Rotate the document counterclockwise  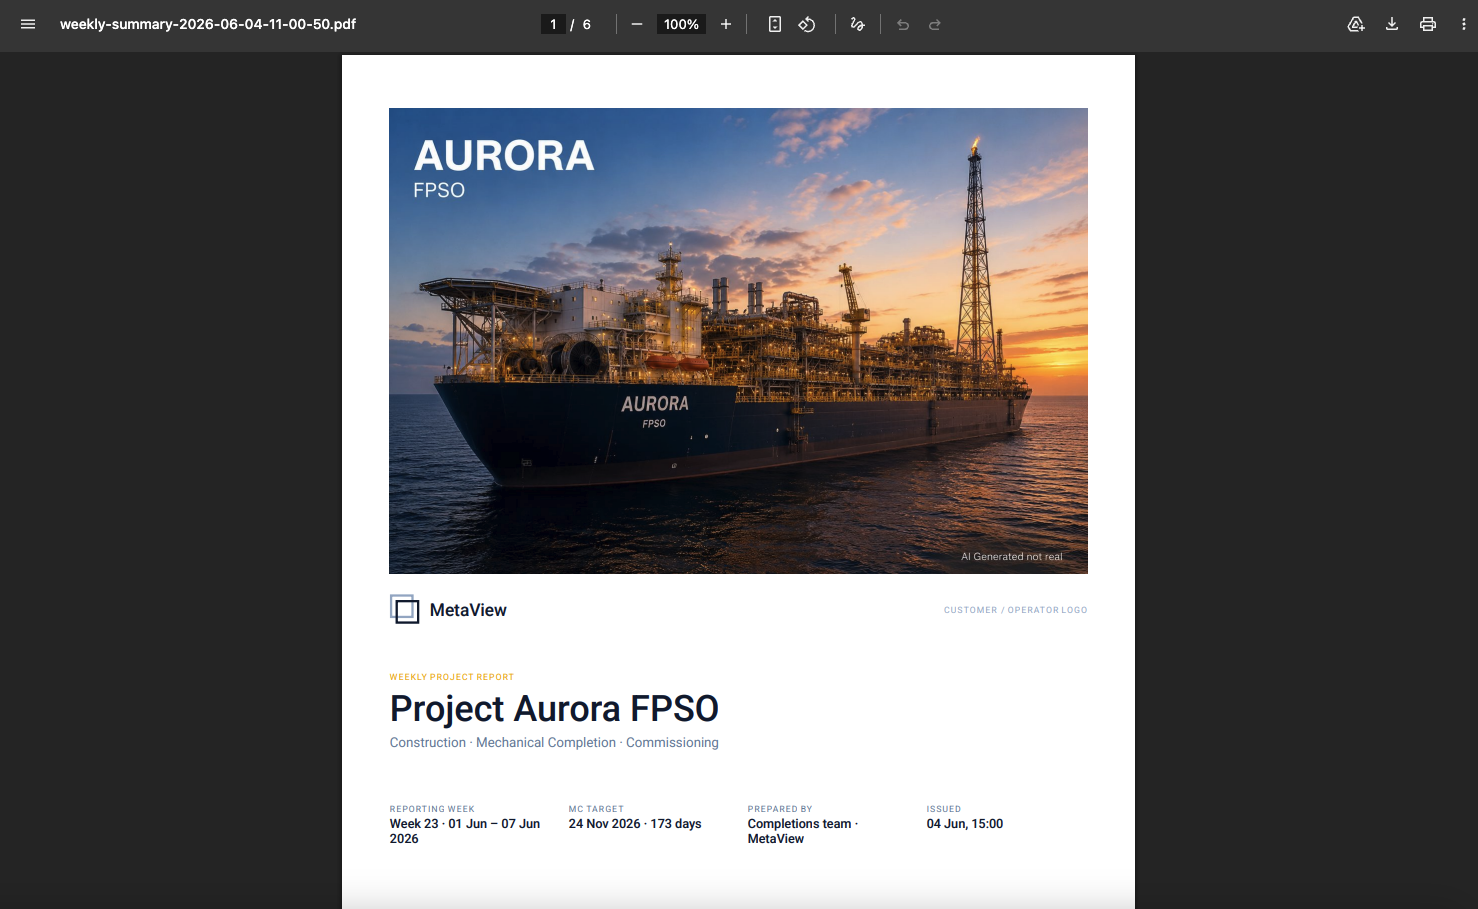tap(807, 24)
